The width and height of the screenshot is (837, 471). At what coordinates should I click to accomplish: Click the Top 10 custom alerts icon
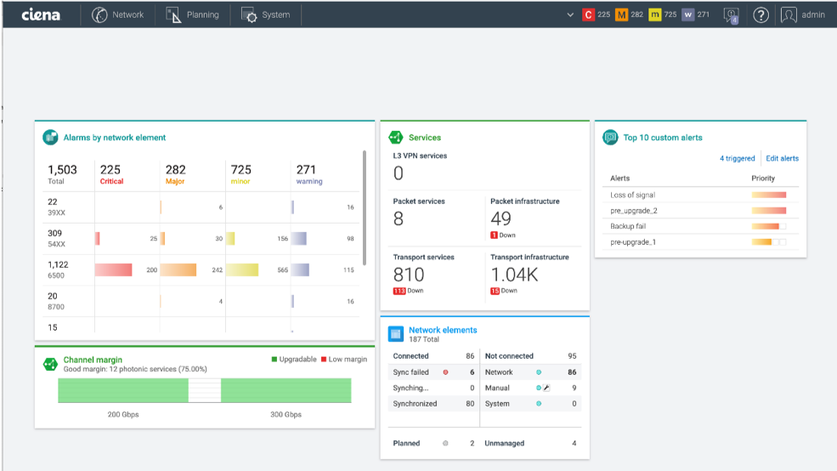(610, 137)
